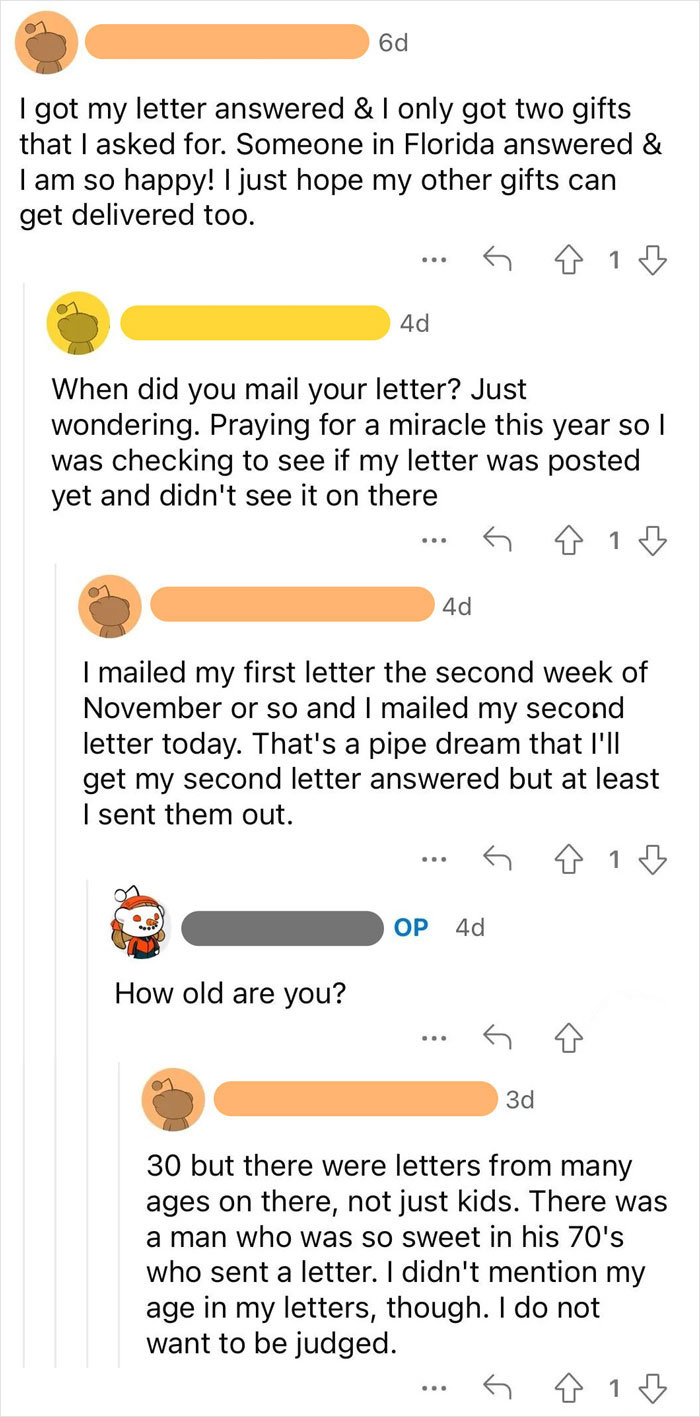The image size is (700, 1417).
Task: Open the gray-redacted OP username
Action: click(x=283, y=927)
